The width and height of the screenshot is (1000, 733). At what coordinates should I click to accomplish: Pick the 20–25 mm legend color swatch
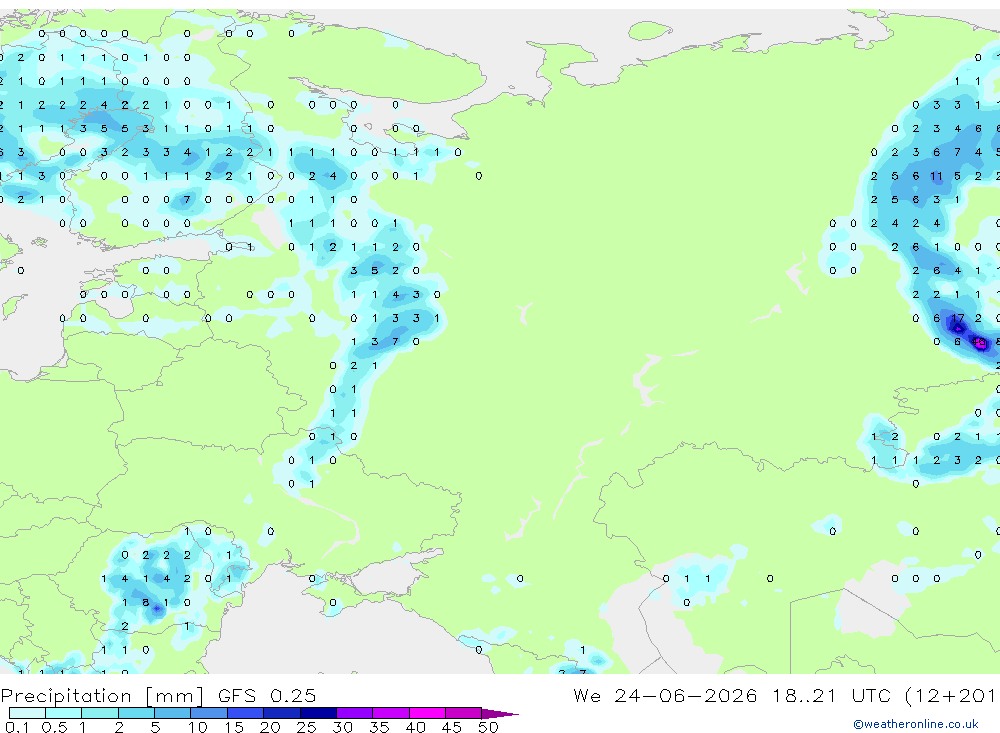point(281,713)
